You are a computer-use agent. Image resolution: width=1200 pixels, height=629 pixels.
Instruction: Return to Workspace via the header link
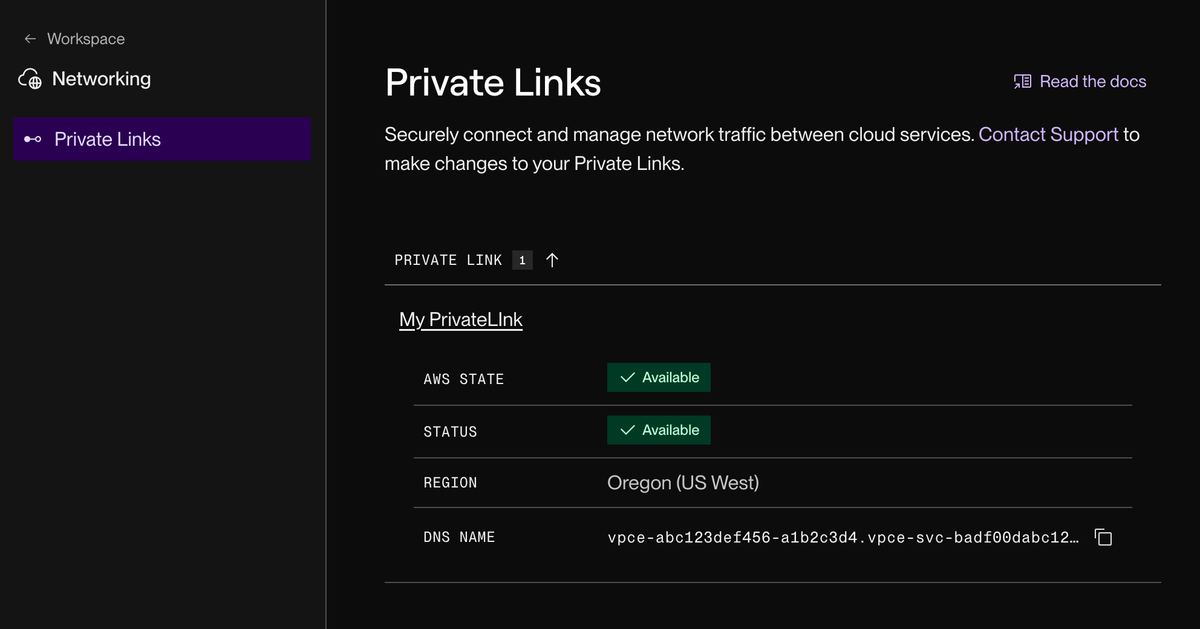click(x=85, y=38)
